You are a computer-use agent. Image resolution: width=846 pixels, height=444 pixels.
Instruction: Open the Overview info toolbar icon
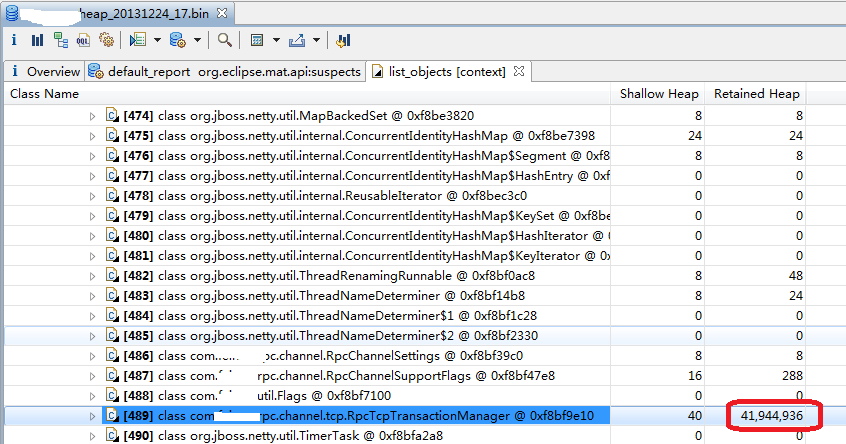coord(14,40)
